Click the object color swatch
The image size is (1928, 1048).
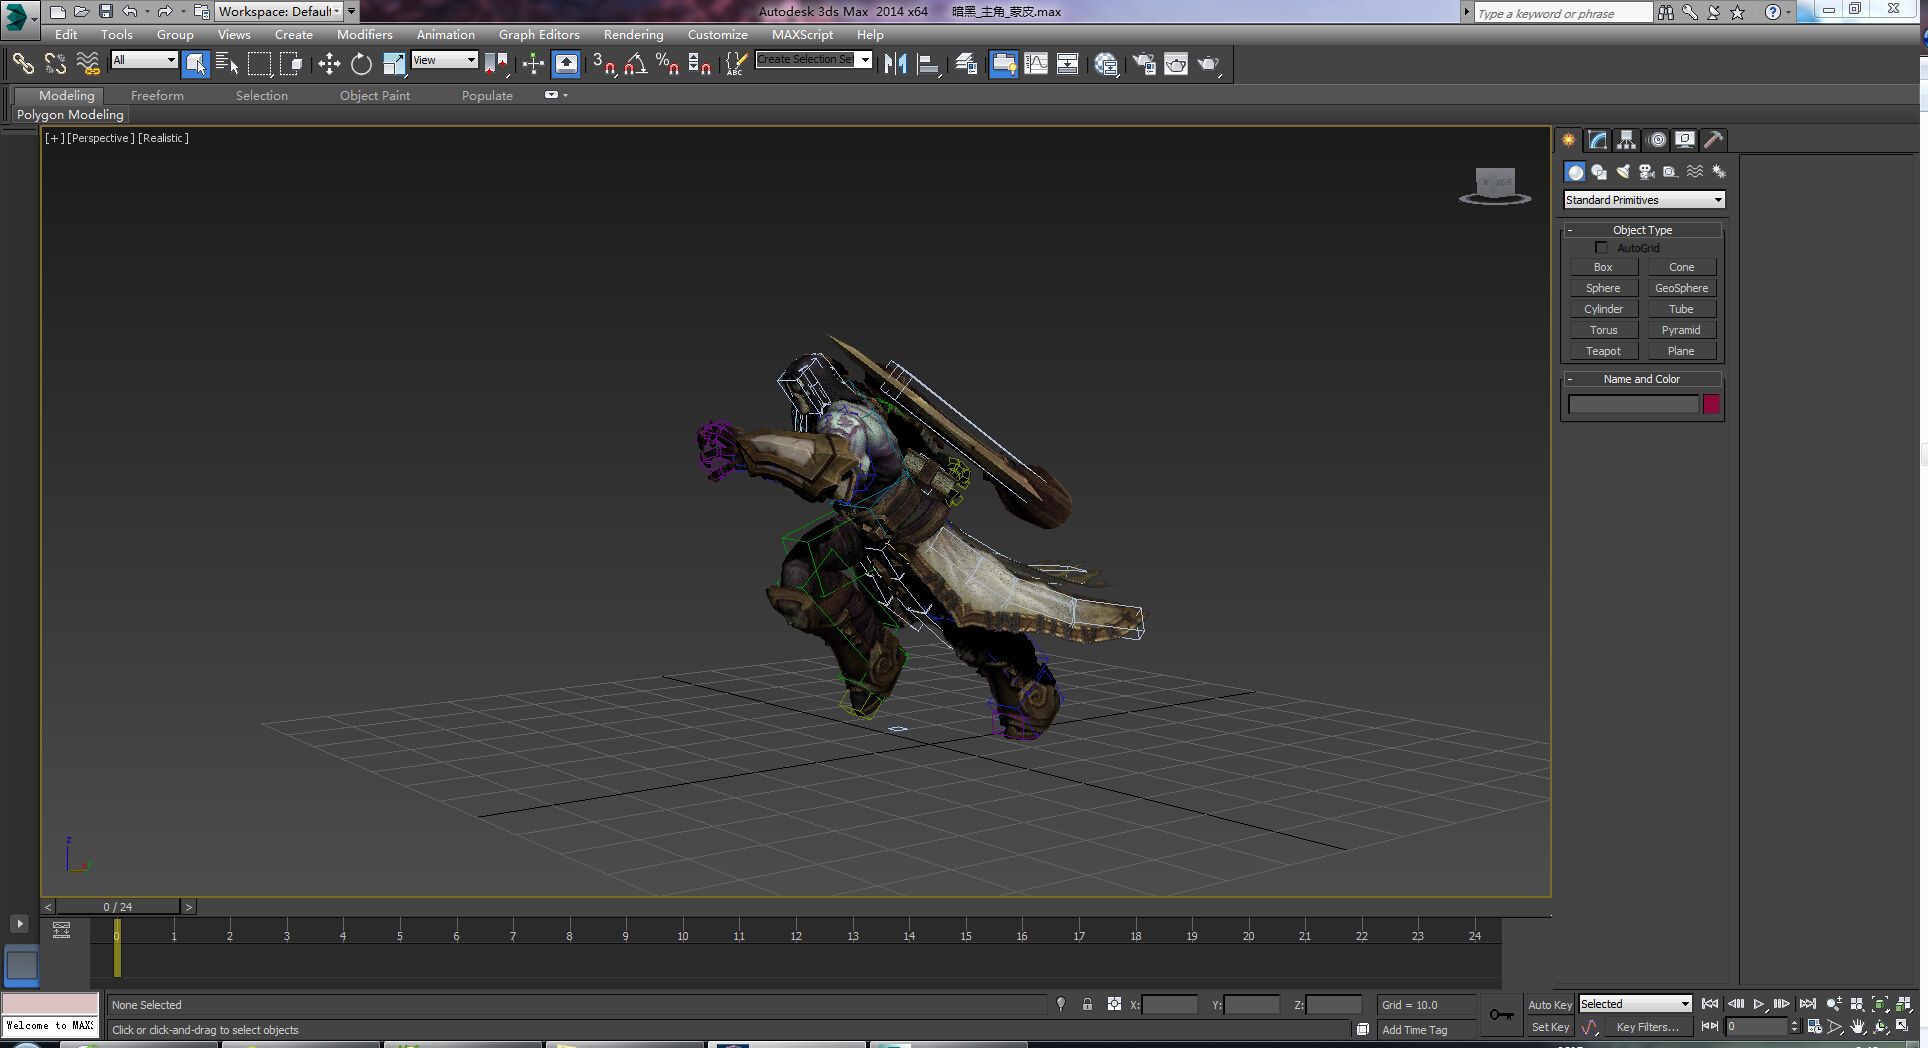point(1711,404)
